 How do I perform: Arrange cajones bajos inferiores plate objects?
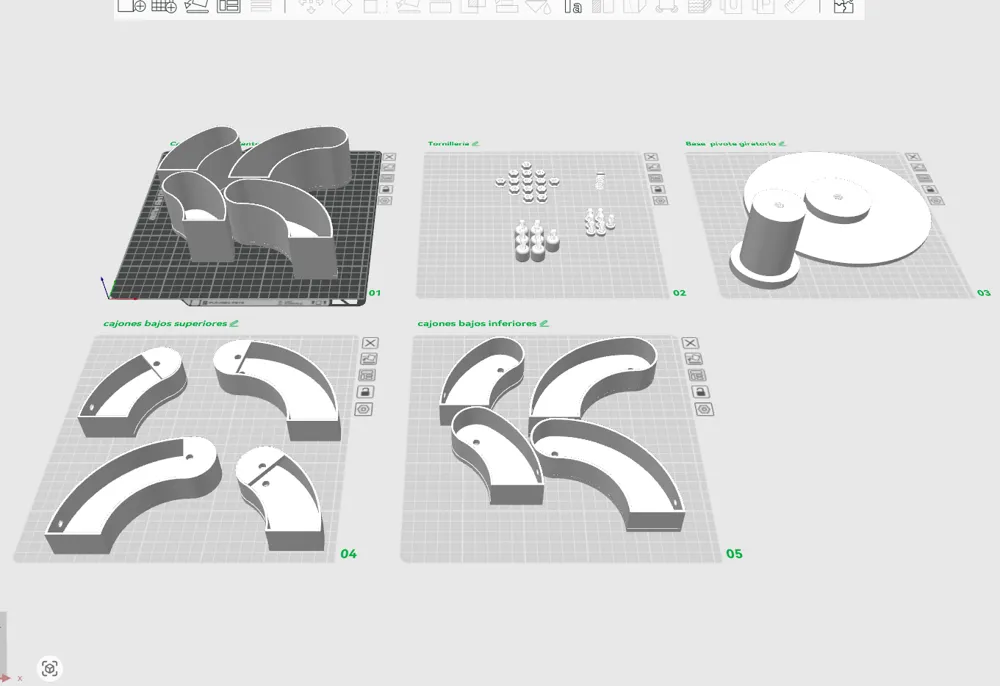[696, 375]
